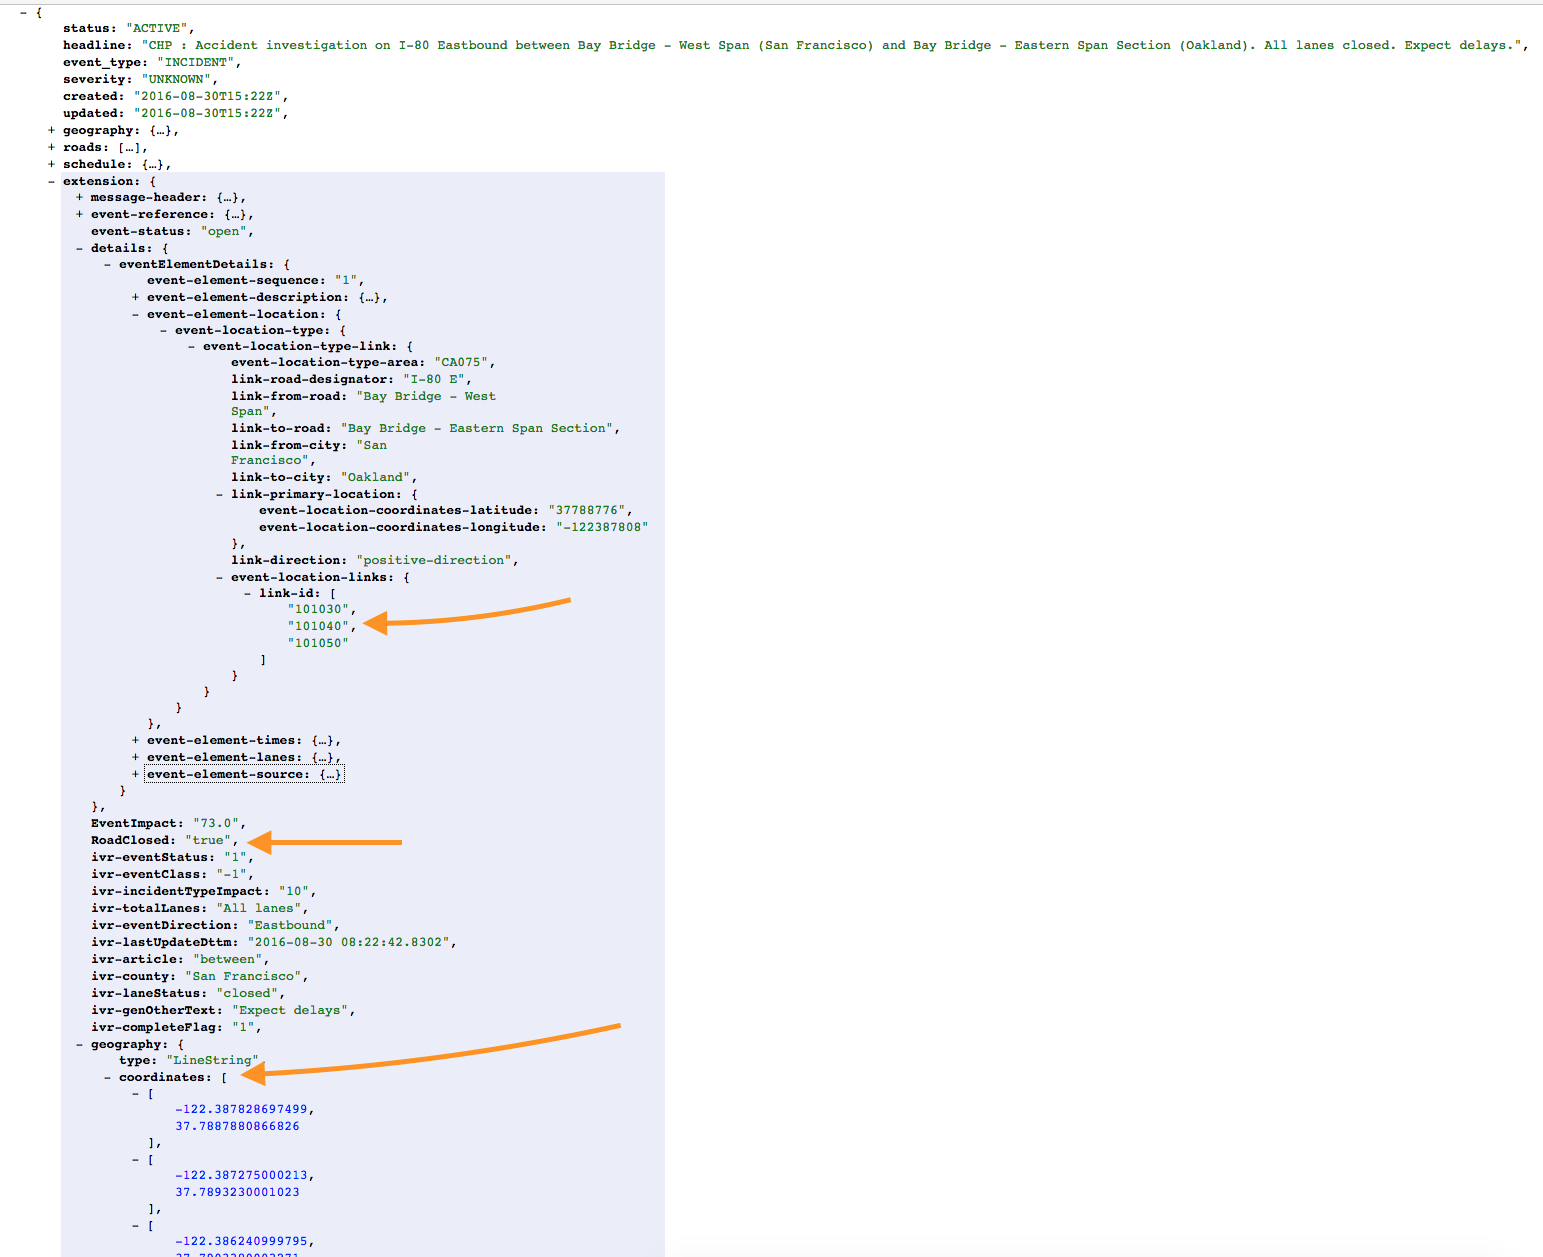Viewport: 1543px width, 1257px height.
Task: Collapse the details object
Action: [x=79, y=249]
